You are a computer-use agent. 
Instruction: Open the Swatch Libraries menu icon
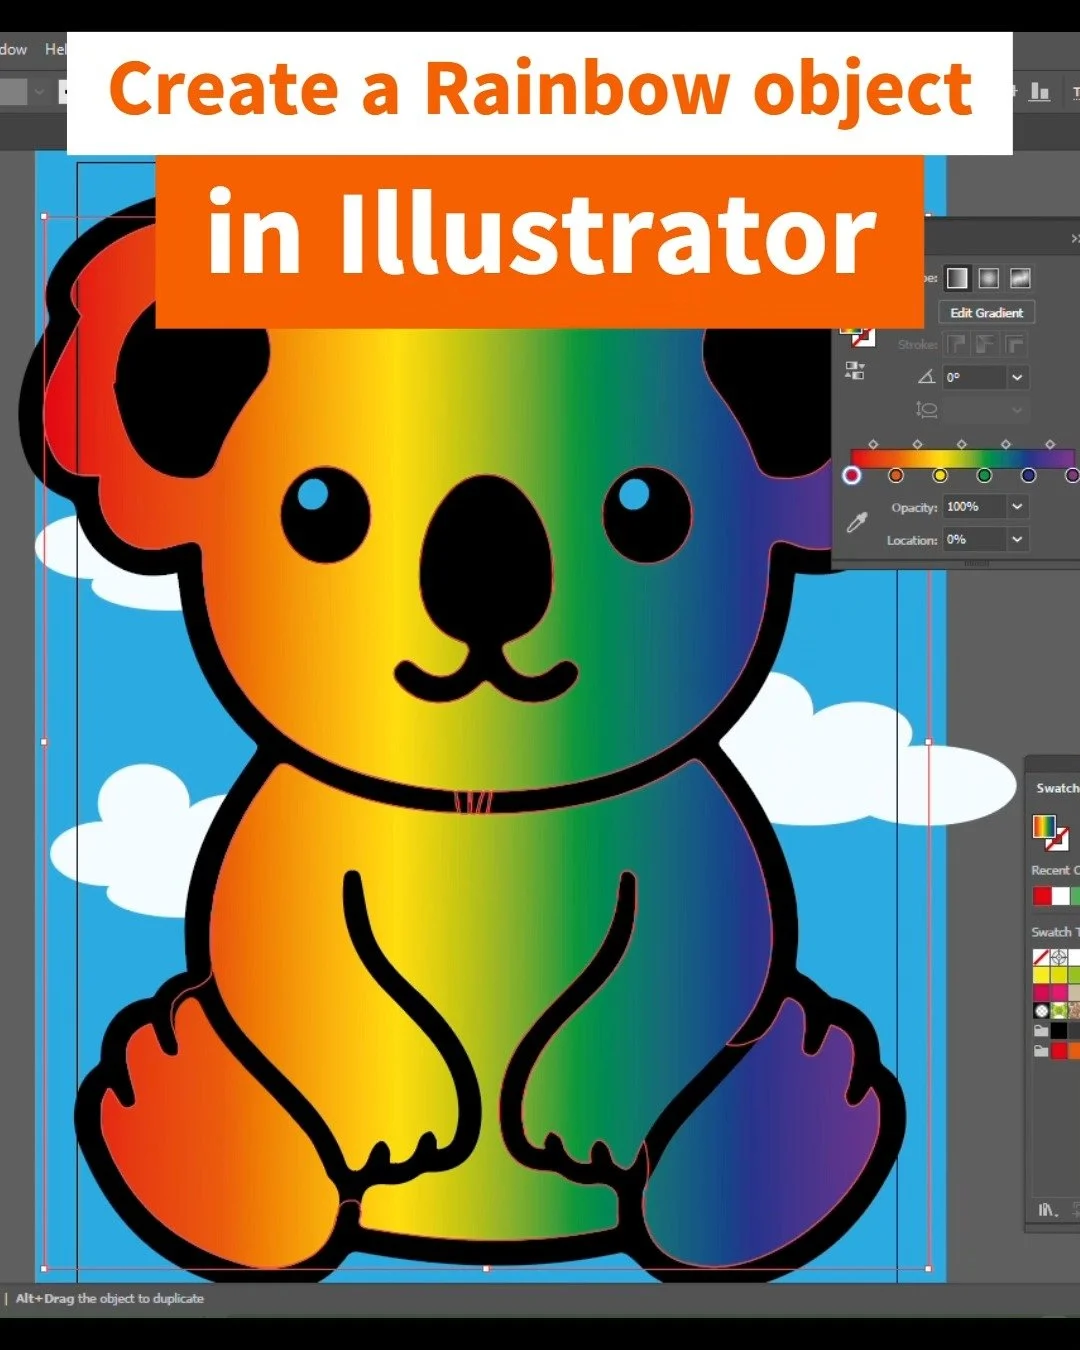pos(1046,1210)
